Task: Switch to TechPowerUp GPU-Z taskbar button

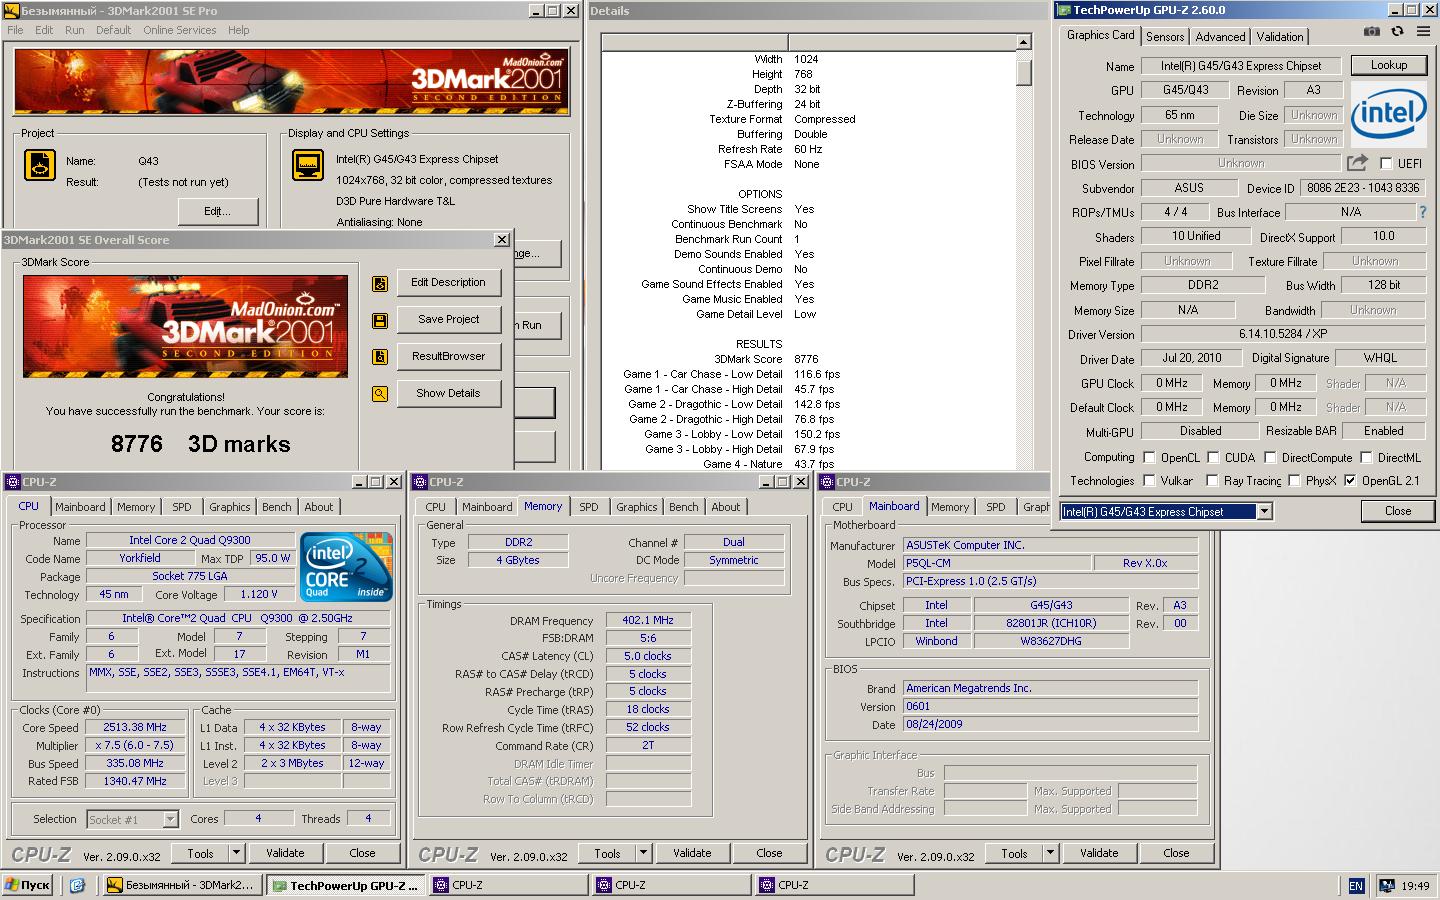Action: click(x=345, y=885)
